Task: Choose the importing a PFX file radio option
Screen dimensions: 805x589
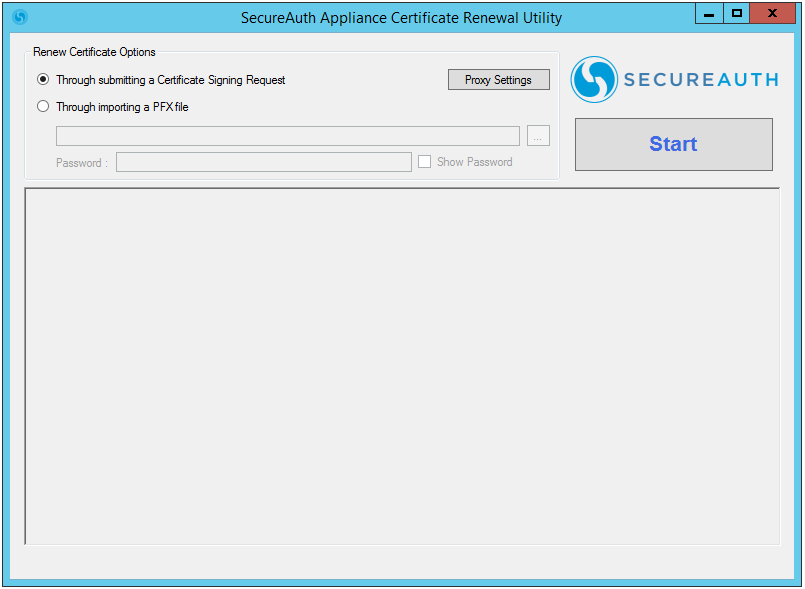Action: tap(43, 107)
